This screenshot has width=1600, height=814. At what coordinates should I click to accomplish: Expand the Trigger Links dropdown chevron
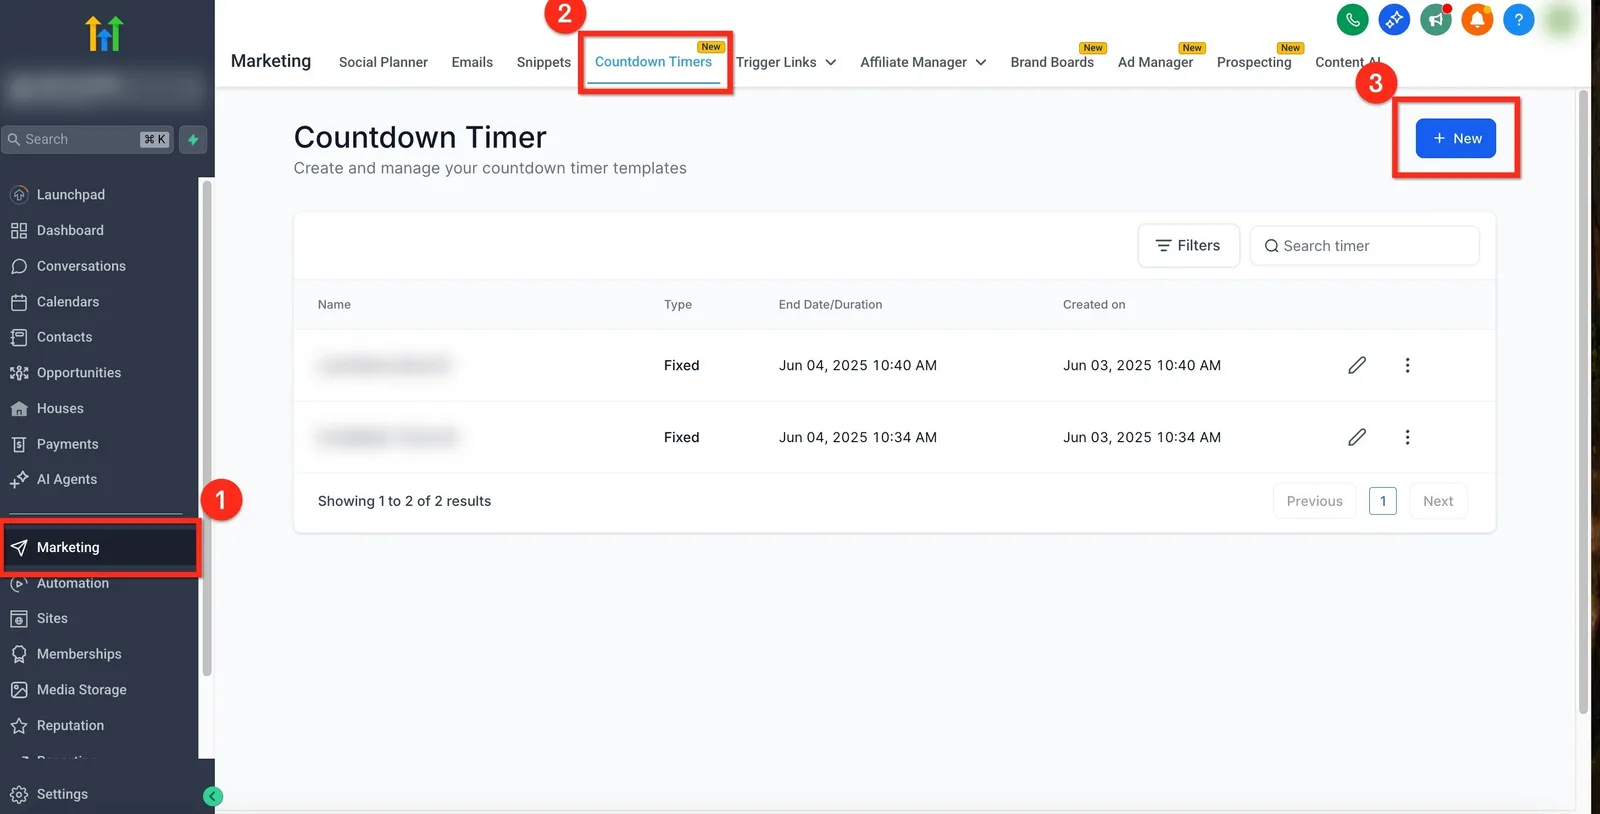(x=831, y=62)
